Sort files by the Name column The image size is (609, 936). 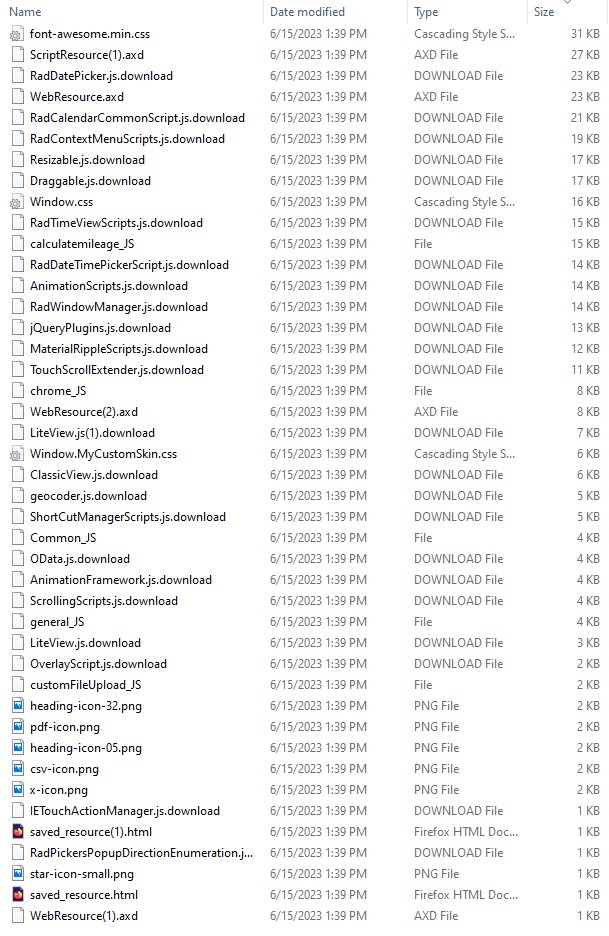tap(26, 12)
